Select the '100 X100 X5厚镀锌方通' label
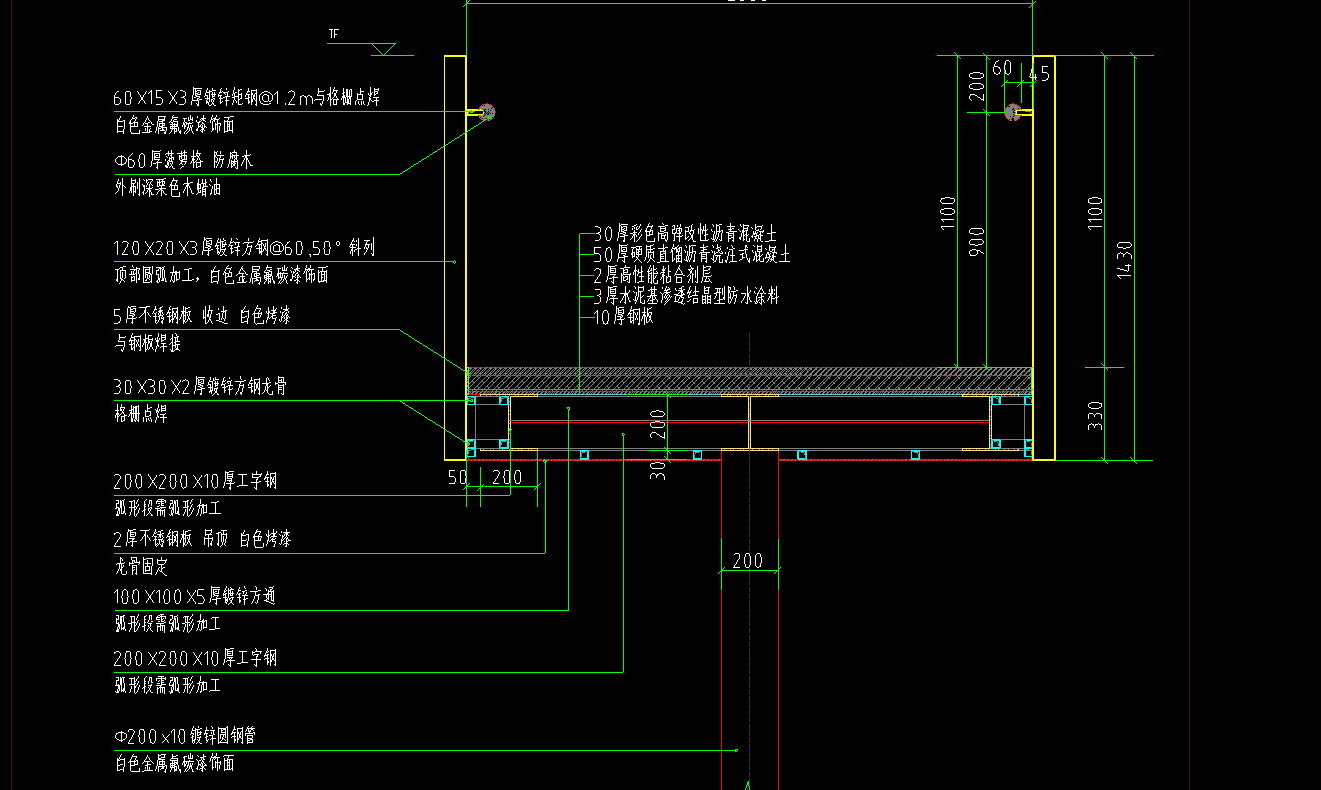This screenshot has width=1321, height=790. (195, 596)
